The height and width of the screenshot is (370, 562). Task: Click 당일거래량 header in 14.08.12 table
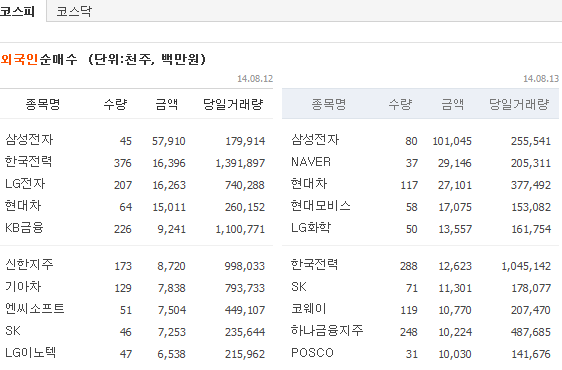[x=233, y=104]
